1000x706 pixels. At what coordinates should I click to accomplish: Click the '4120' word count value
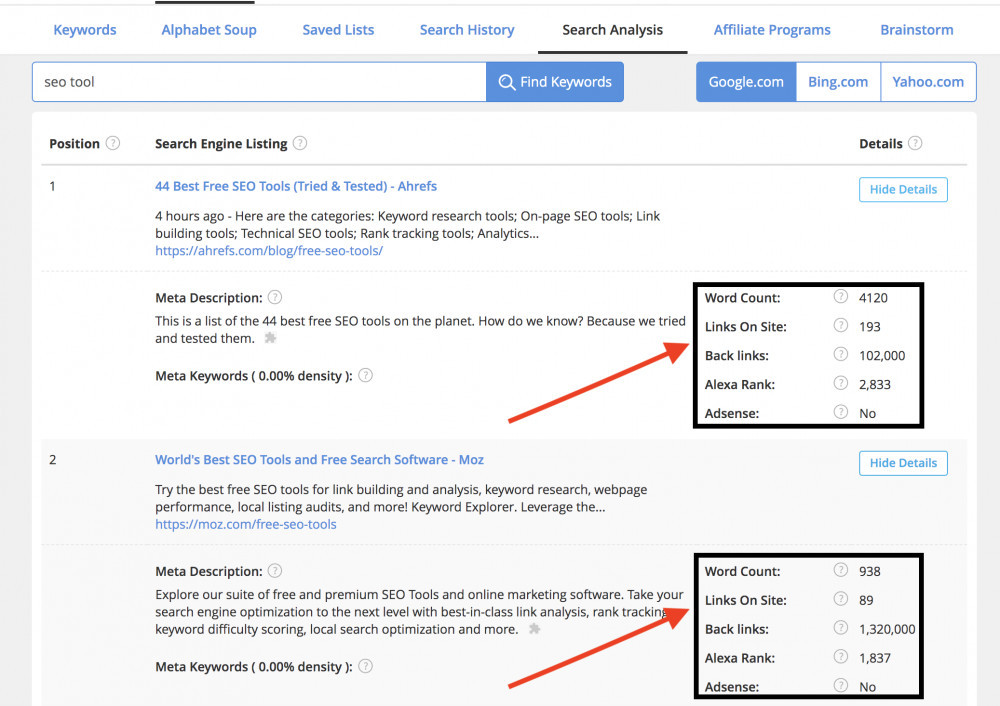873,298
